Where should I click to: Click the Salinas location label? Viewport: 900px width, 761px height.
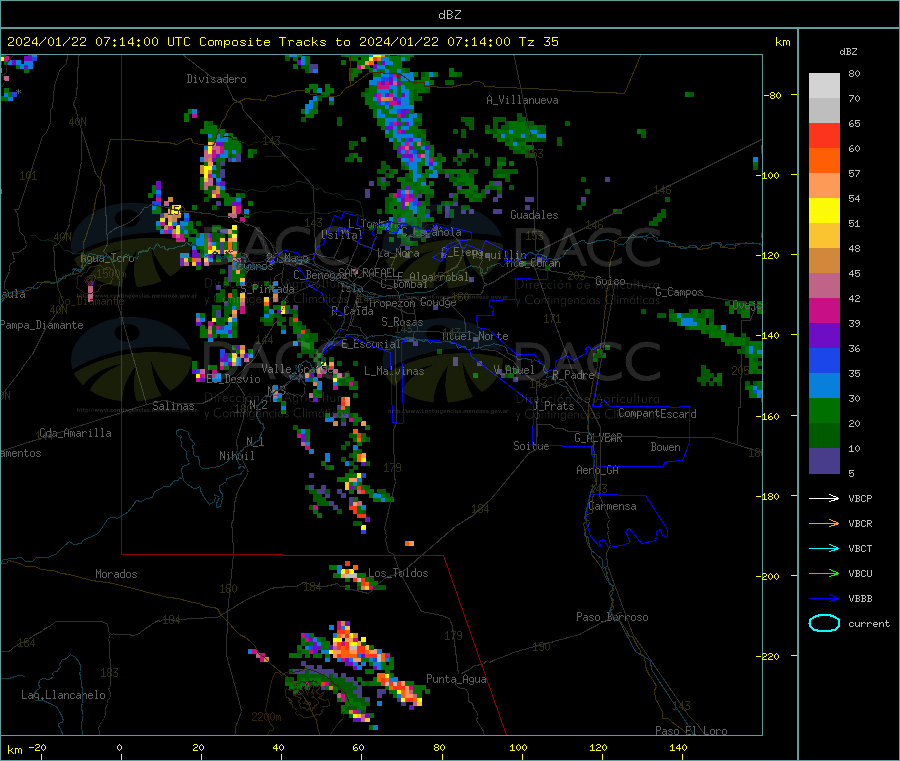coord(173,406)
